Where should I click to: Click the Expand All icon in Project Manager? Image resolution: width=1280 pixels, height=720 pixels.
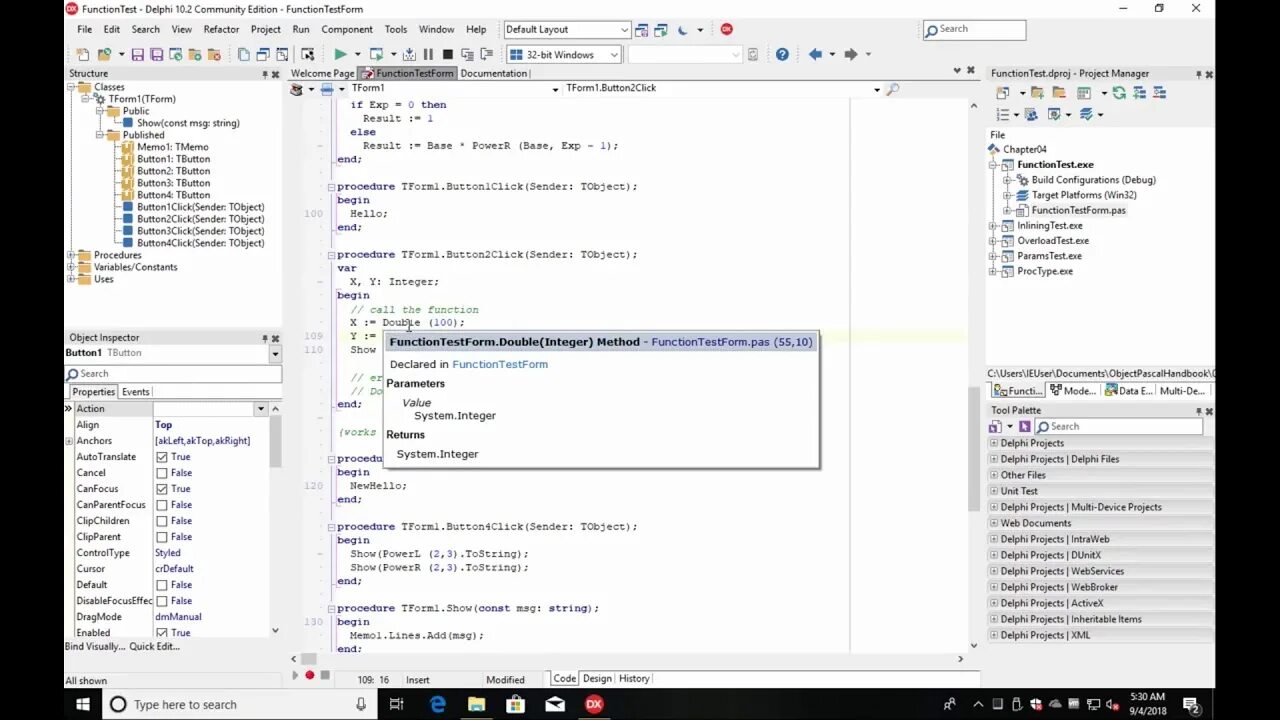click(1139, 92)
